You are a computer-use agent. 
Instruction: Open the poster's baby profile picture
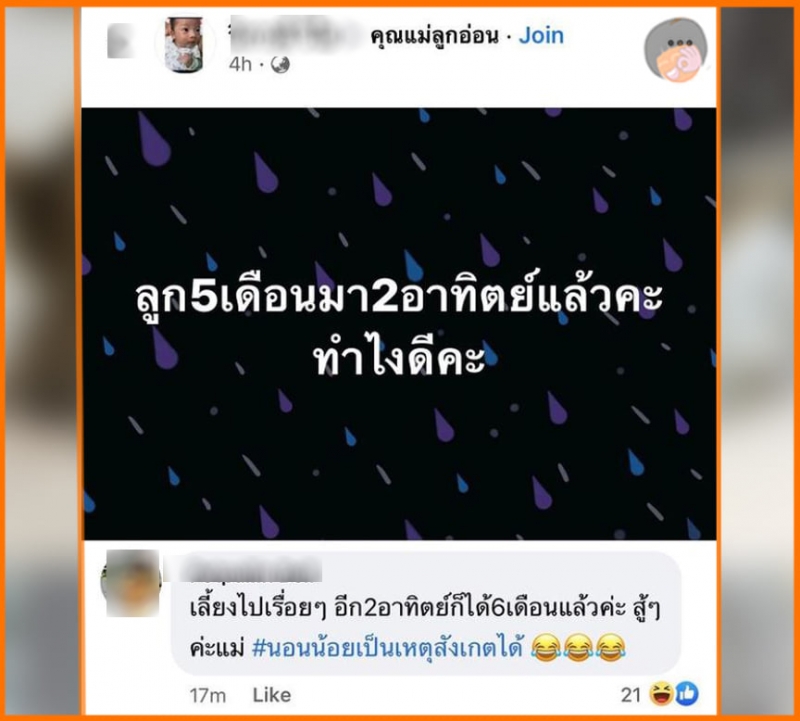pos(184,44)
